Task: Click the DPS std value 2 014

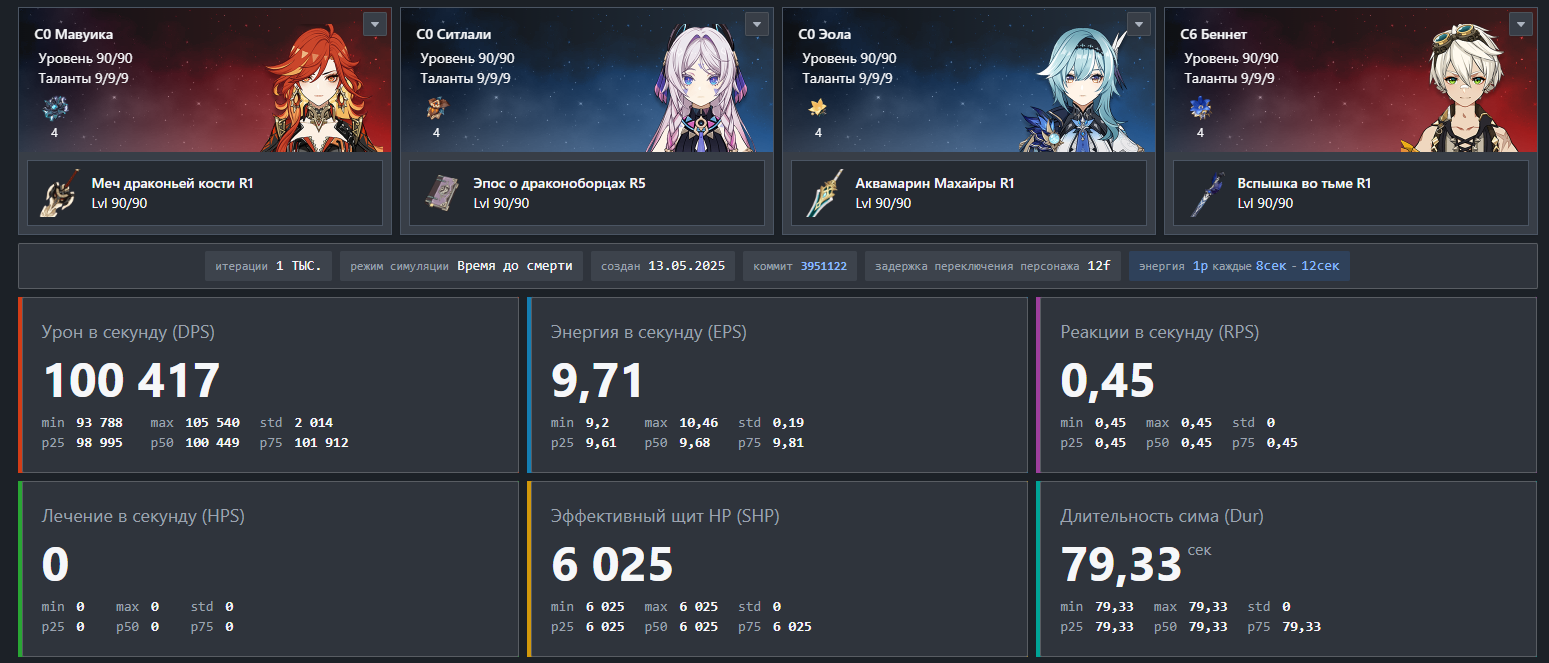Action: [x=313, y=423]
